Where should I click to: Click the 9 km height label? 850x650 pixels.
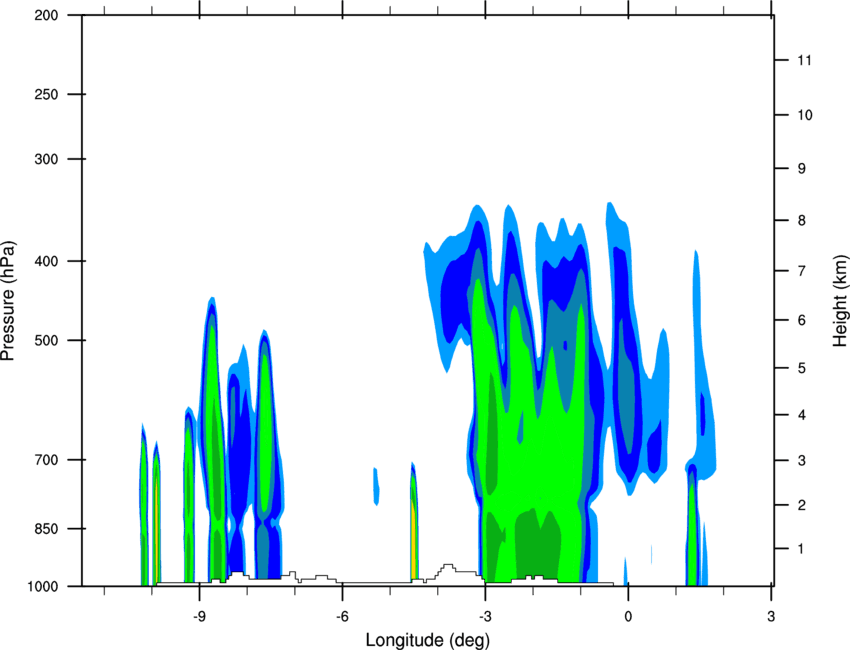(x=802, y=168)
